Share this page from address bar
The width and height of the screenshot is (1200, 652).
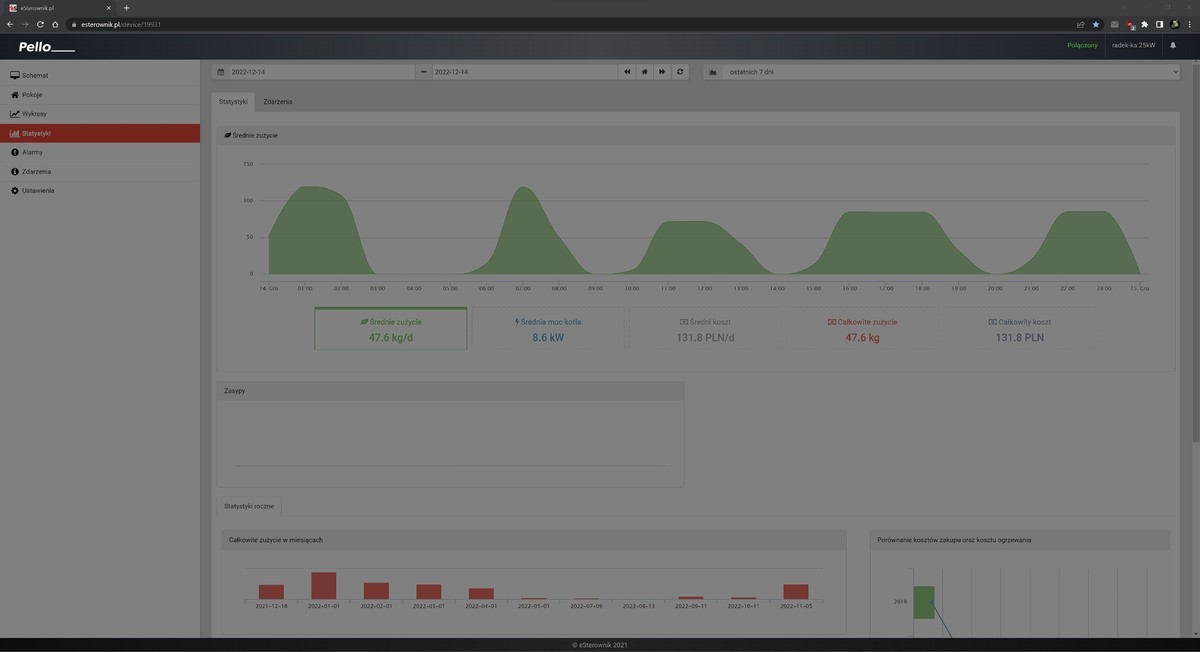pos(1080,24)
